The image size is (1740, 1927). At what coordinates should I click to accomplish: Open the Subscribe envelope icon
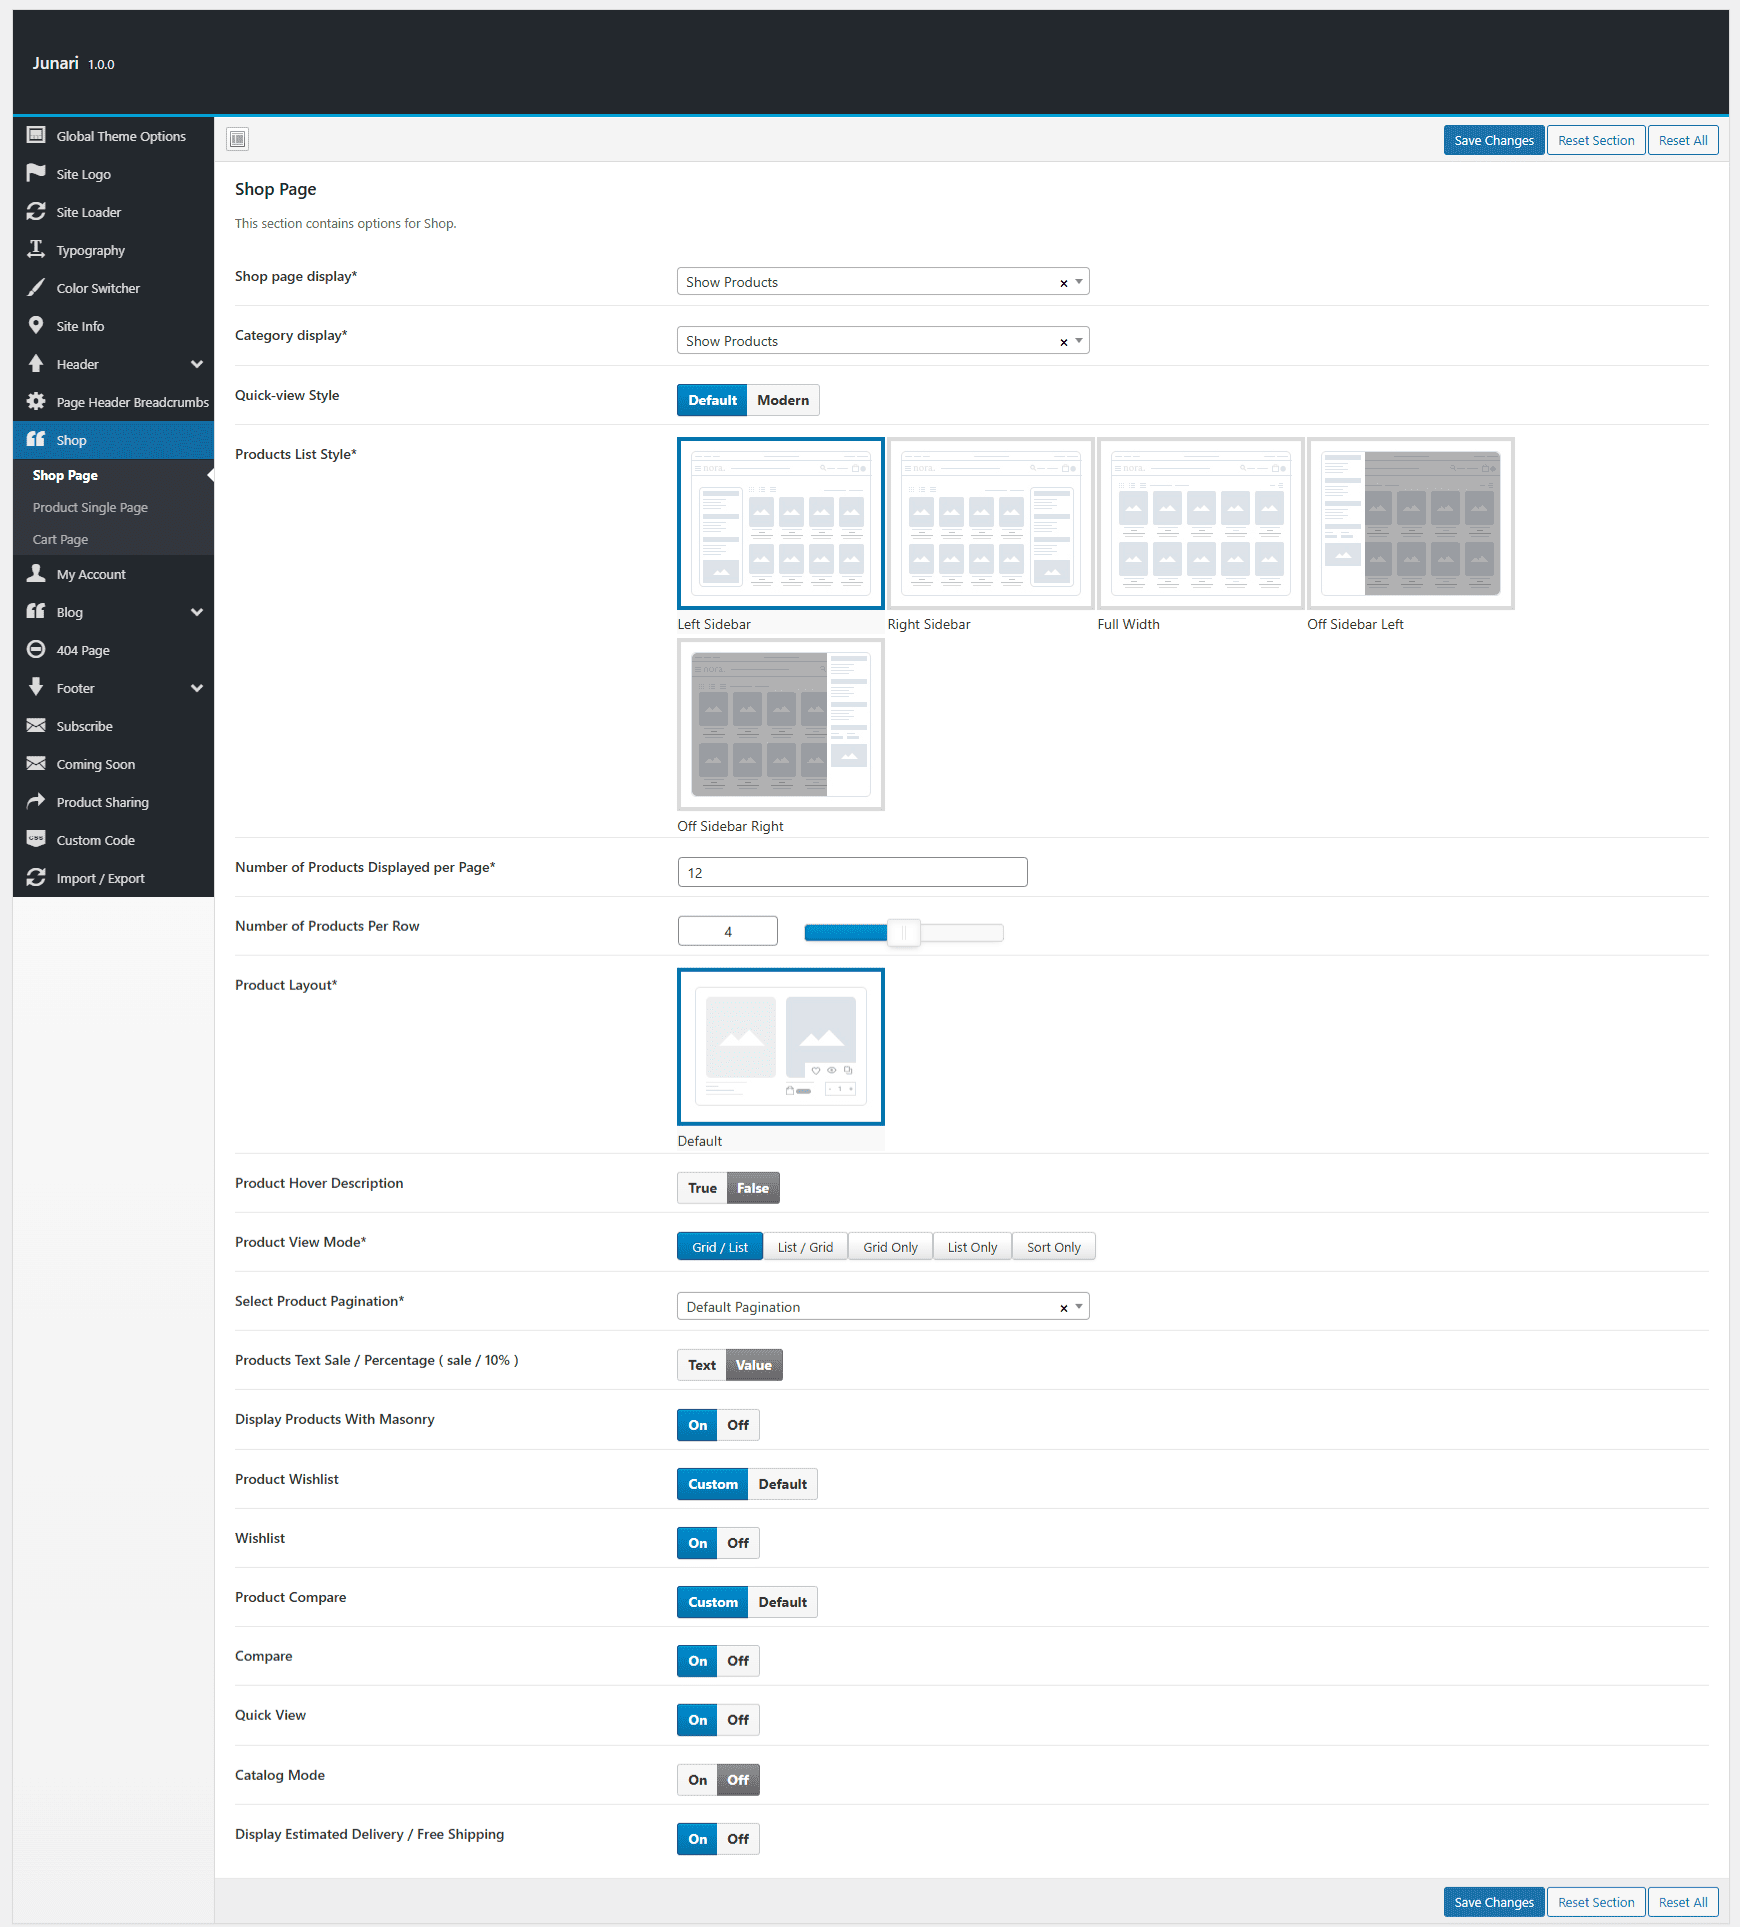click(x=36, y=725)
